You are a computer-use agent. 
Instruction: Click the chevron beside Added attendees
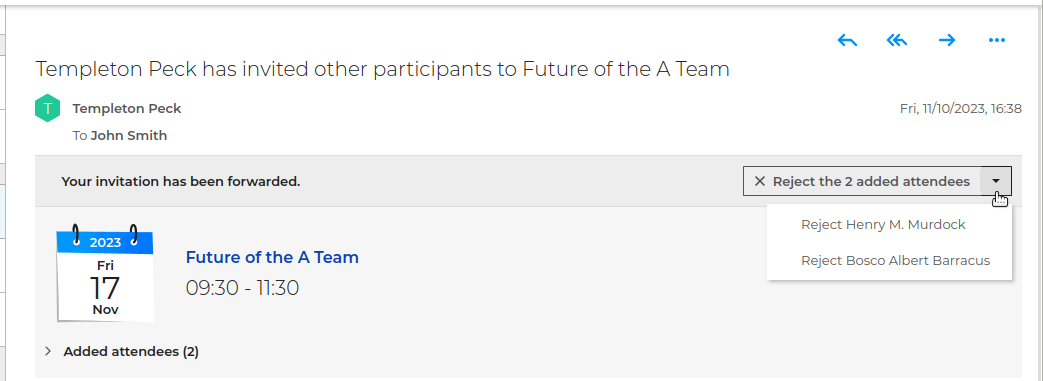[48, 351]
